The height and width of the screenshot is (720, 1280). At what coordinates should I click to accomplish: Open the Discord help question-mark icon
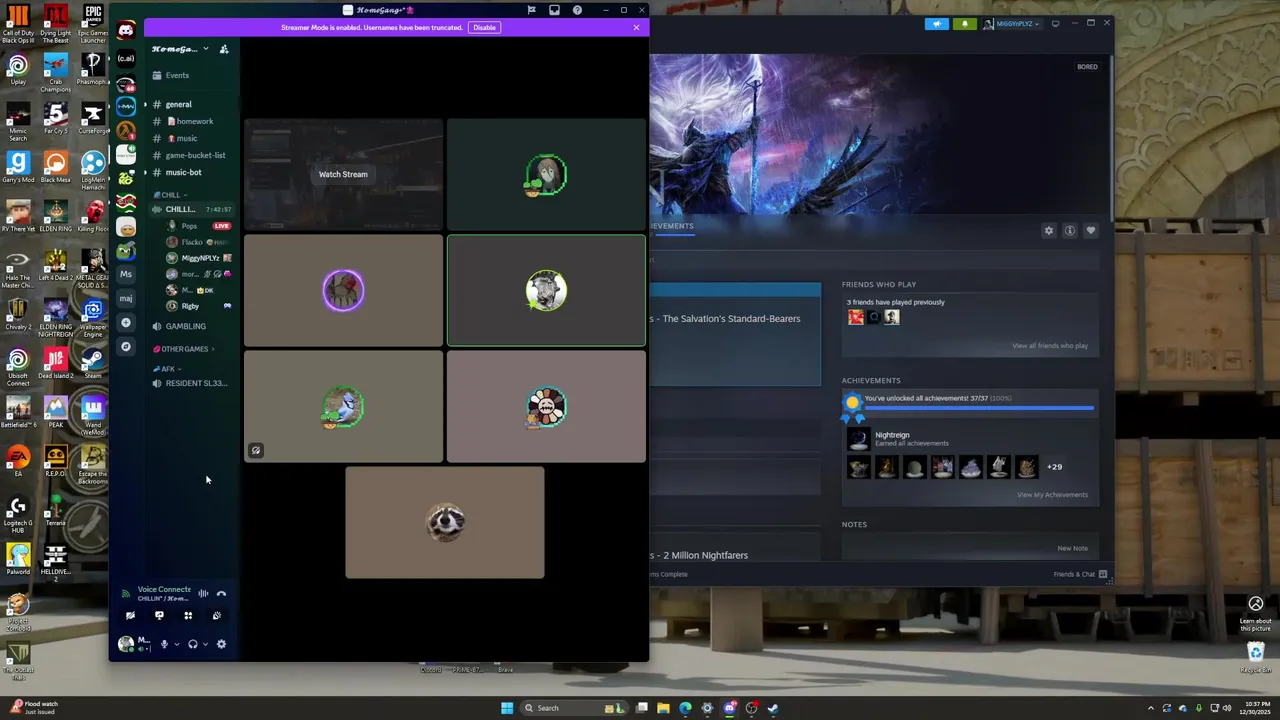(x=577, y=10)
